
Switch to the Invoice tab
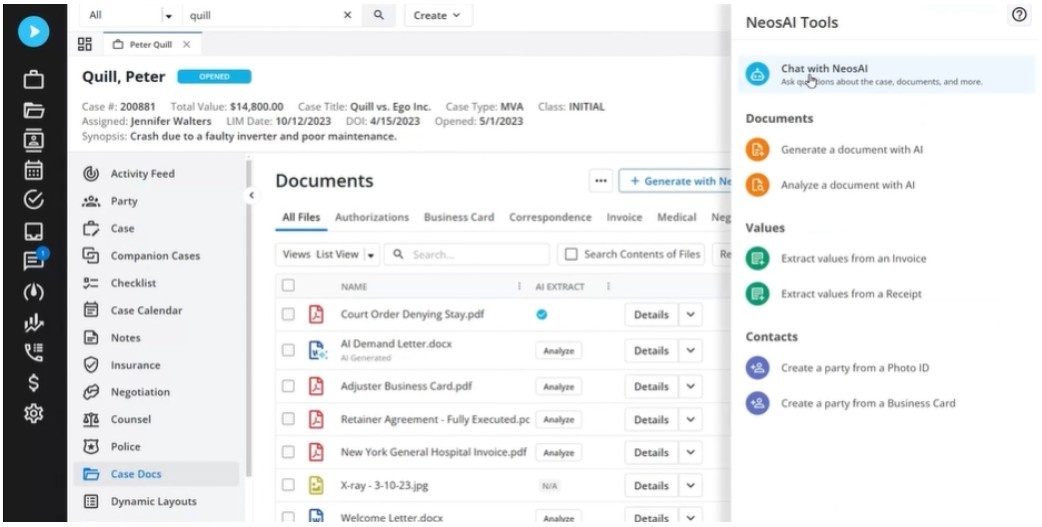tap(624, 217)
